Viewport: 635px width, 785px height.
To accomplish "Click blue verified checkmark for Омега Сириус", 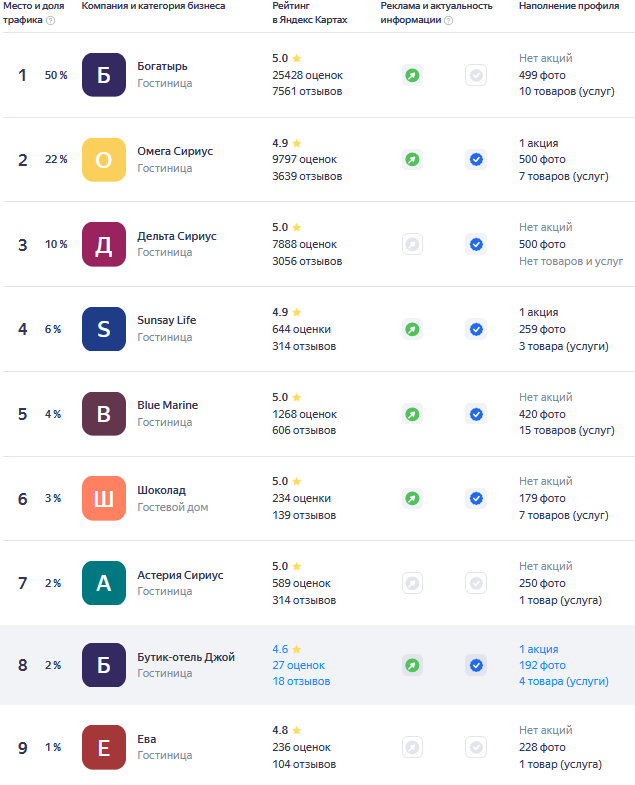I will click(476, 160).
